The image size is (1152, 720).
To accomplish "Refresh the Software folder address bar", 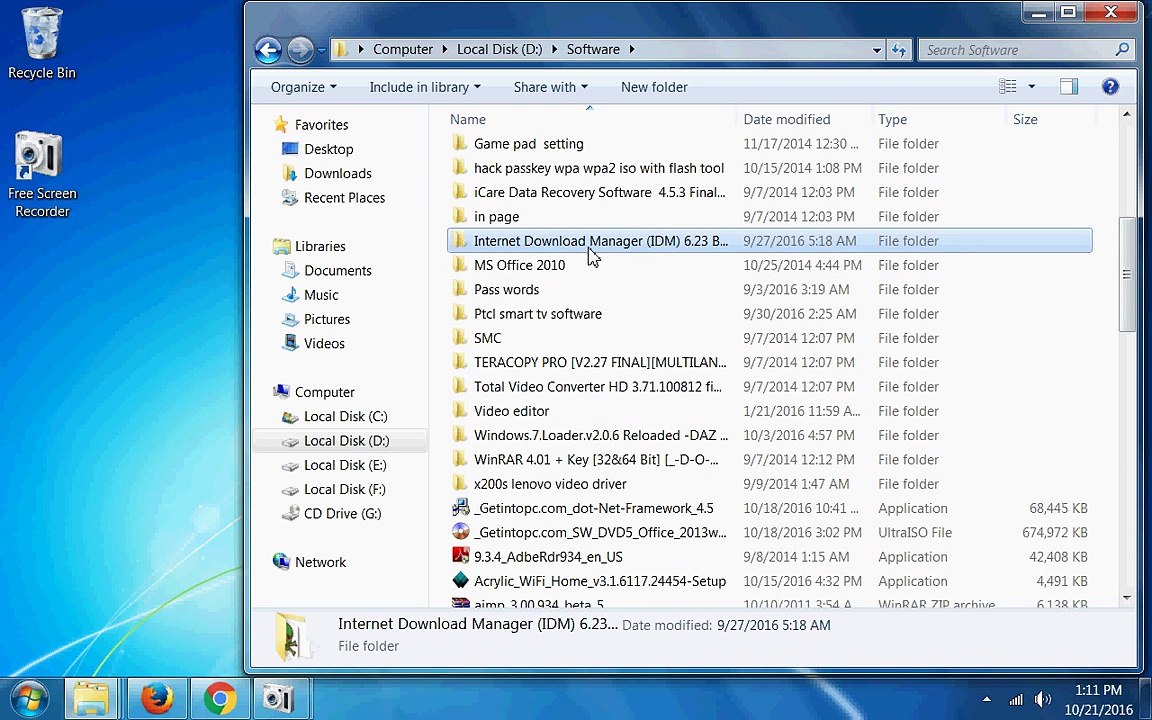I will point(899,50).
